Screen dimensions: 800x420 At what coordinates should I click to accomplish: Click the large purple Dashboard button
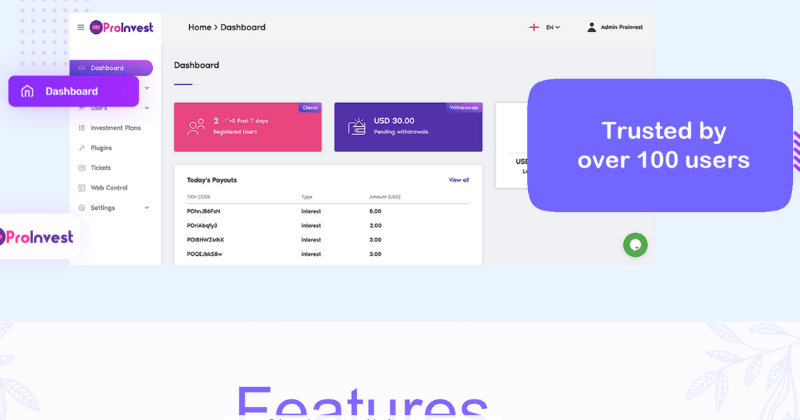[73, 91]
